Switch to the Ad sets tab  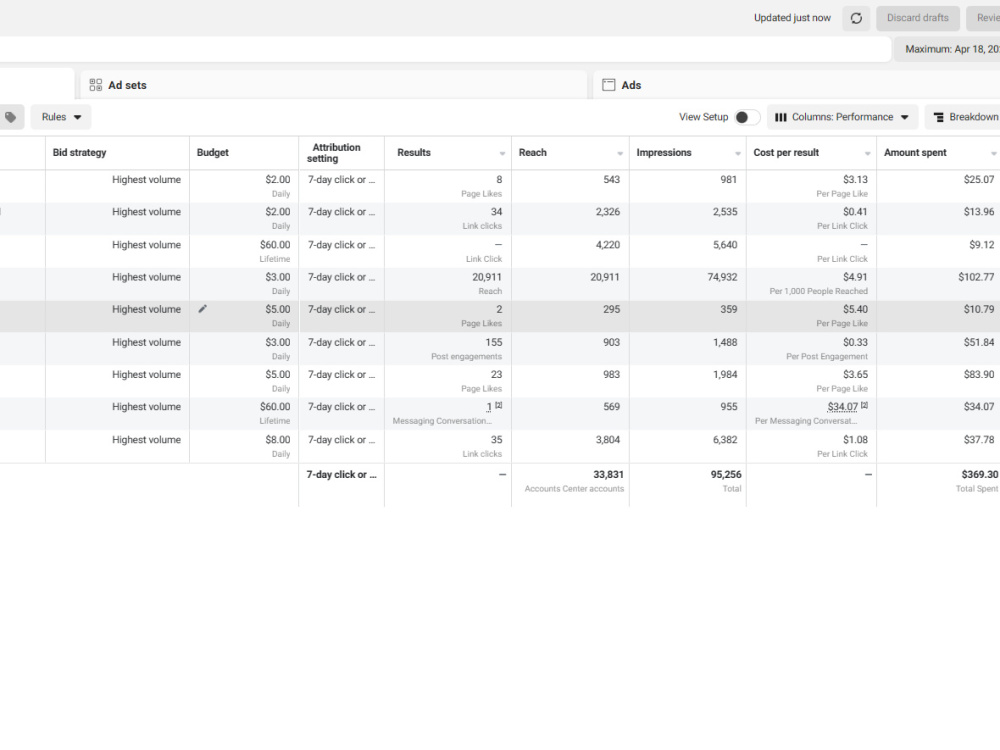tap(334, 85)
